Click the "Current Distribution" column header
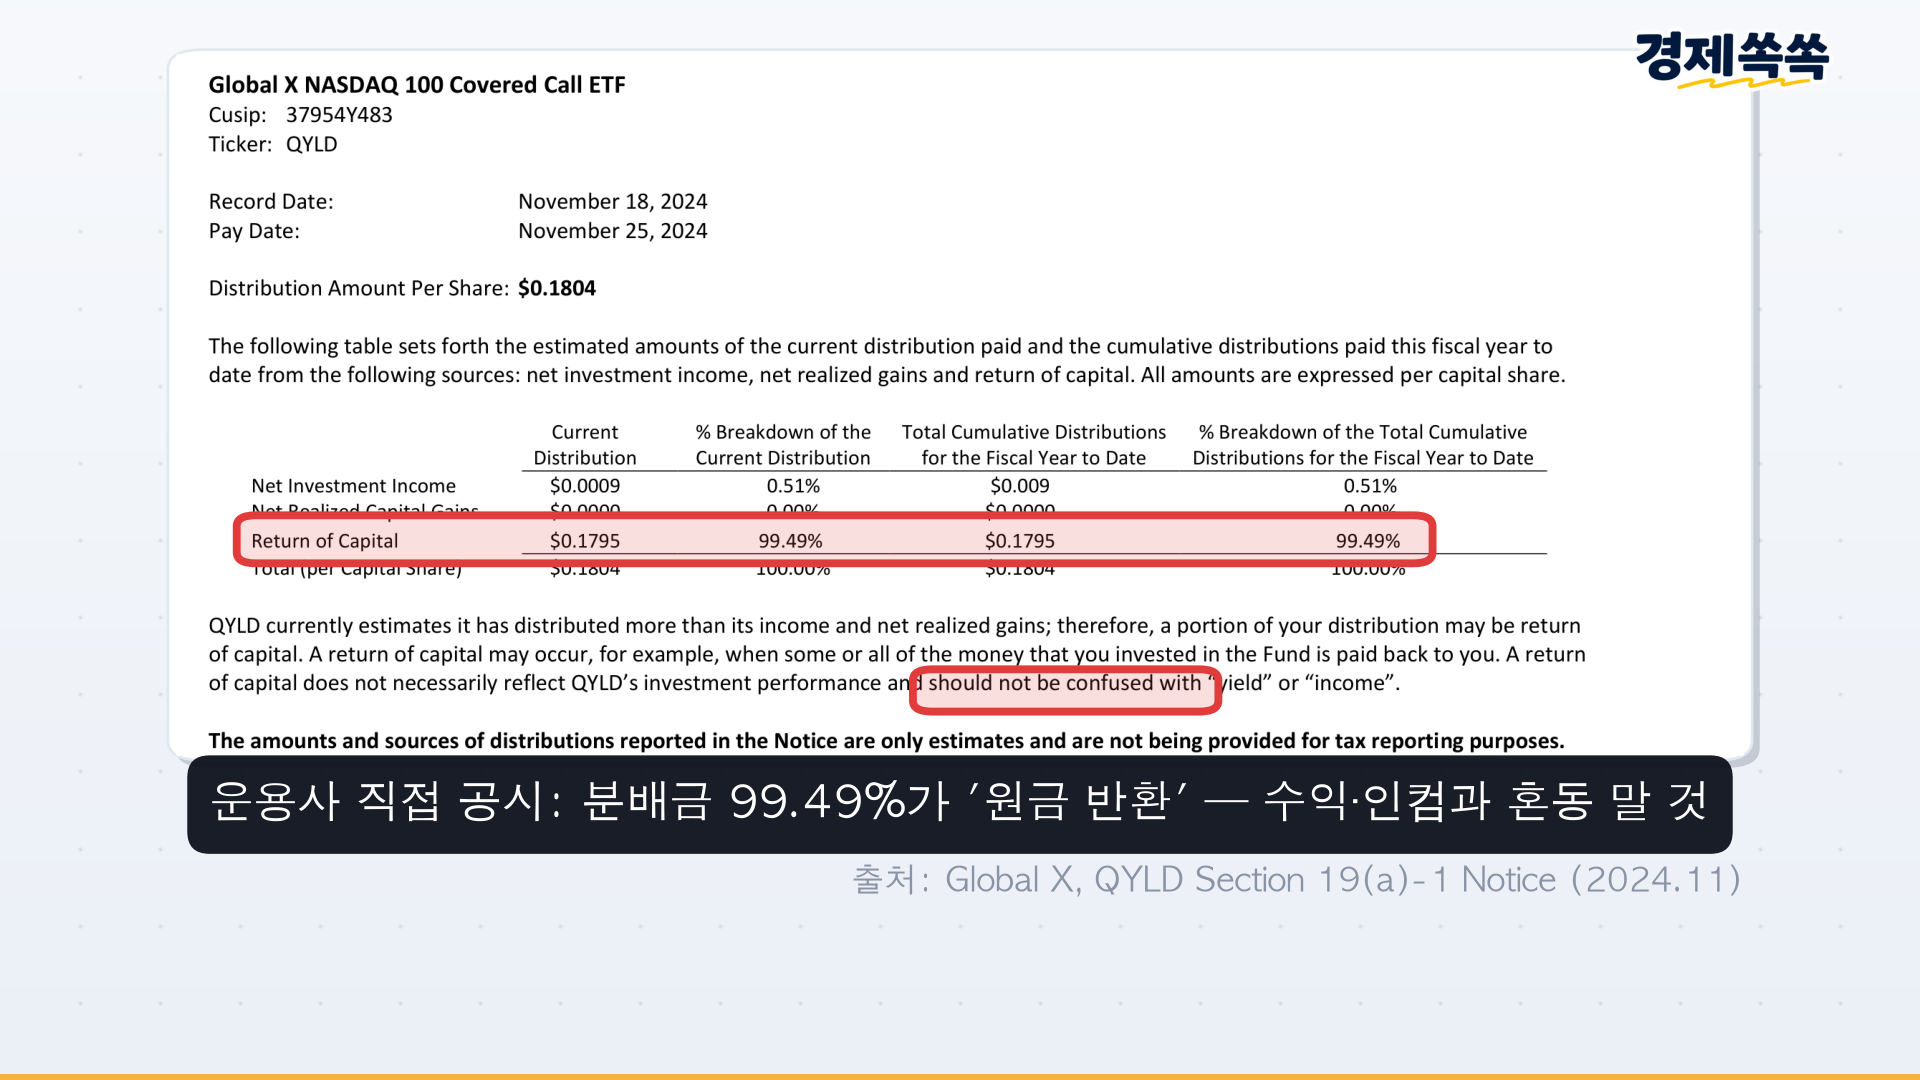Image resolution: width=1920 pixels, height=1080 pixels. point(585,445)
